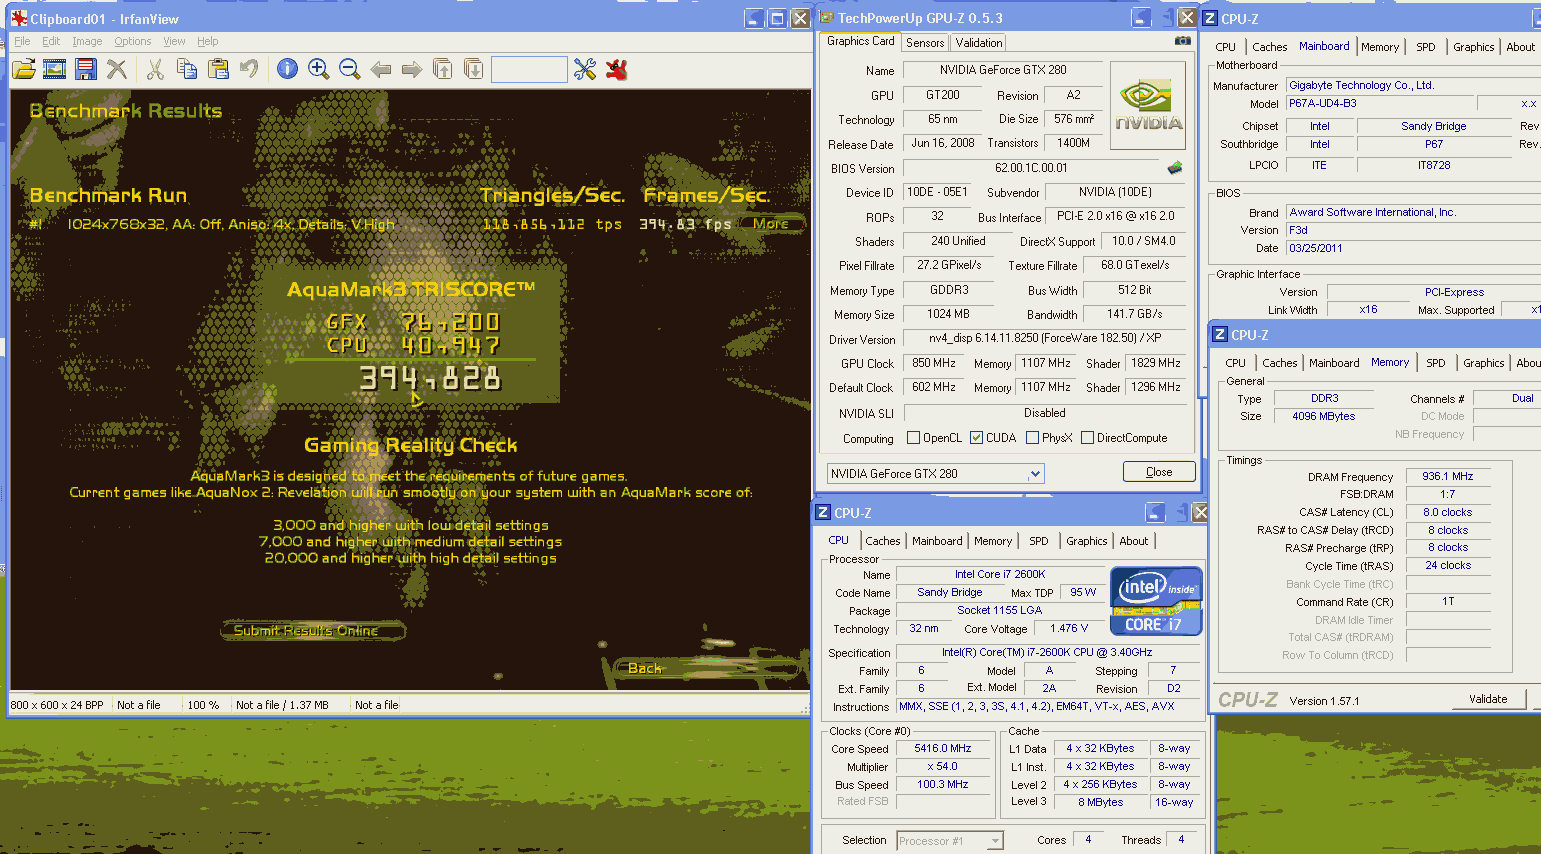Click the Paste clipboard icon in IrfanView

[218, 69]
